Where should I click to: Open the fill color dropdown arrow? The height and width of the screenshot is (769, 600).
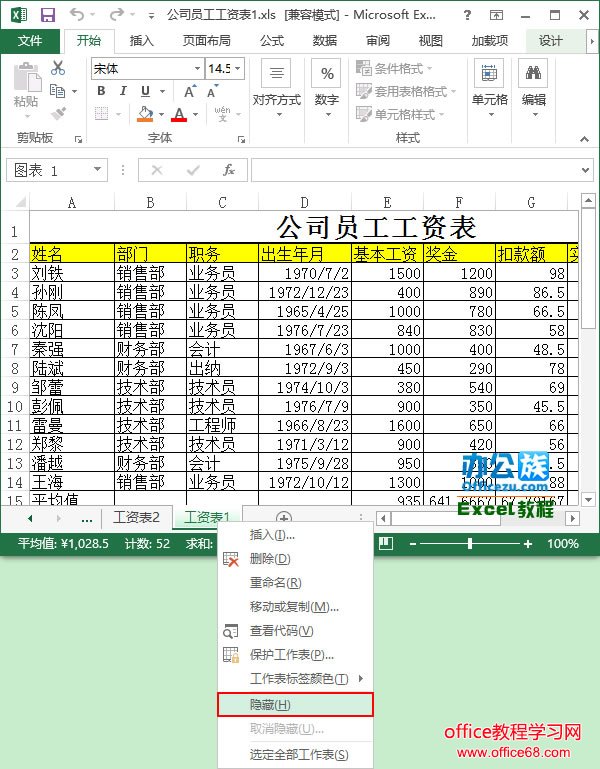pos(161,114)
